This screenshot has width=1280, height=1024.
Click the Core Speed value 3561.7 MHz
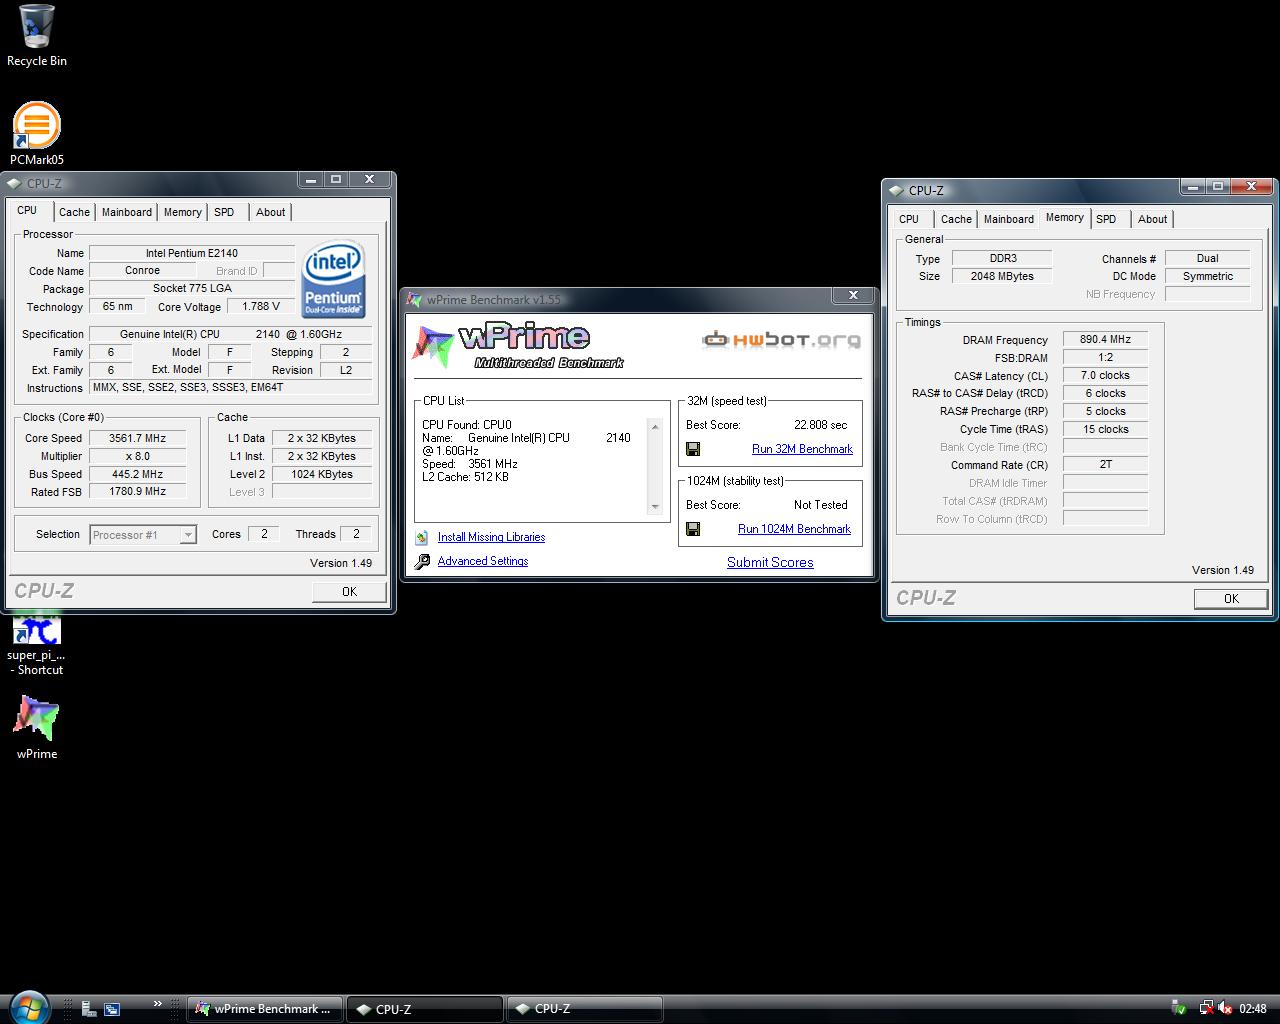coord(138,438)
